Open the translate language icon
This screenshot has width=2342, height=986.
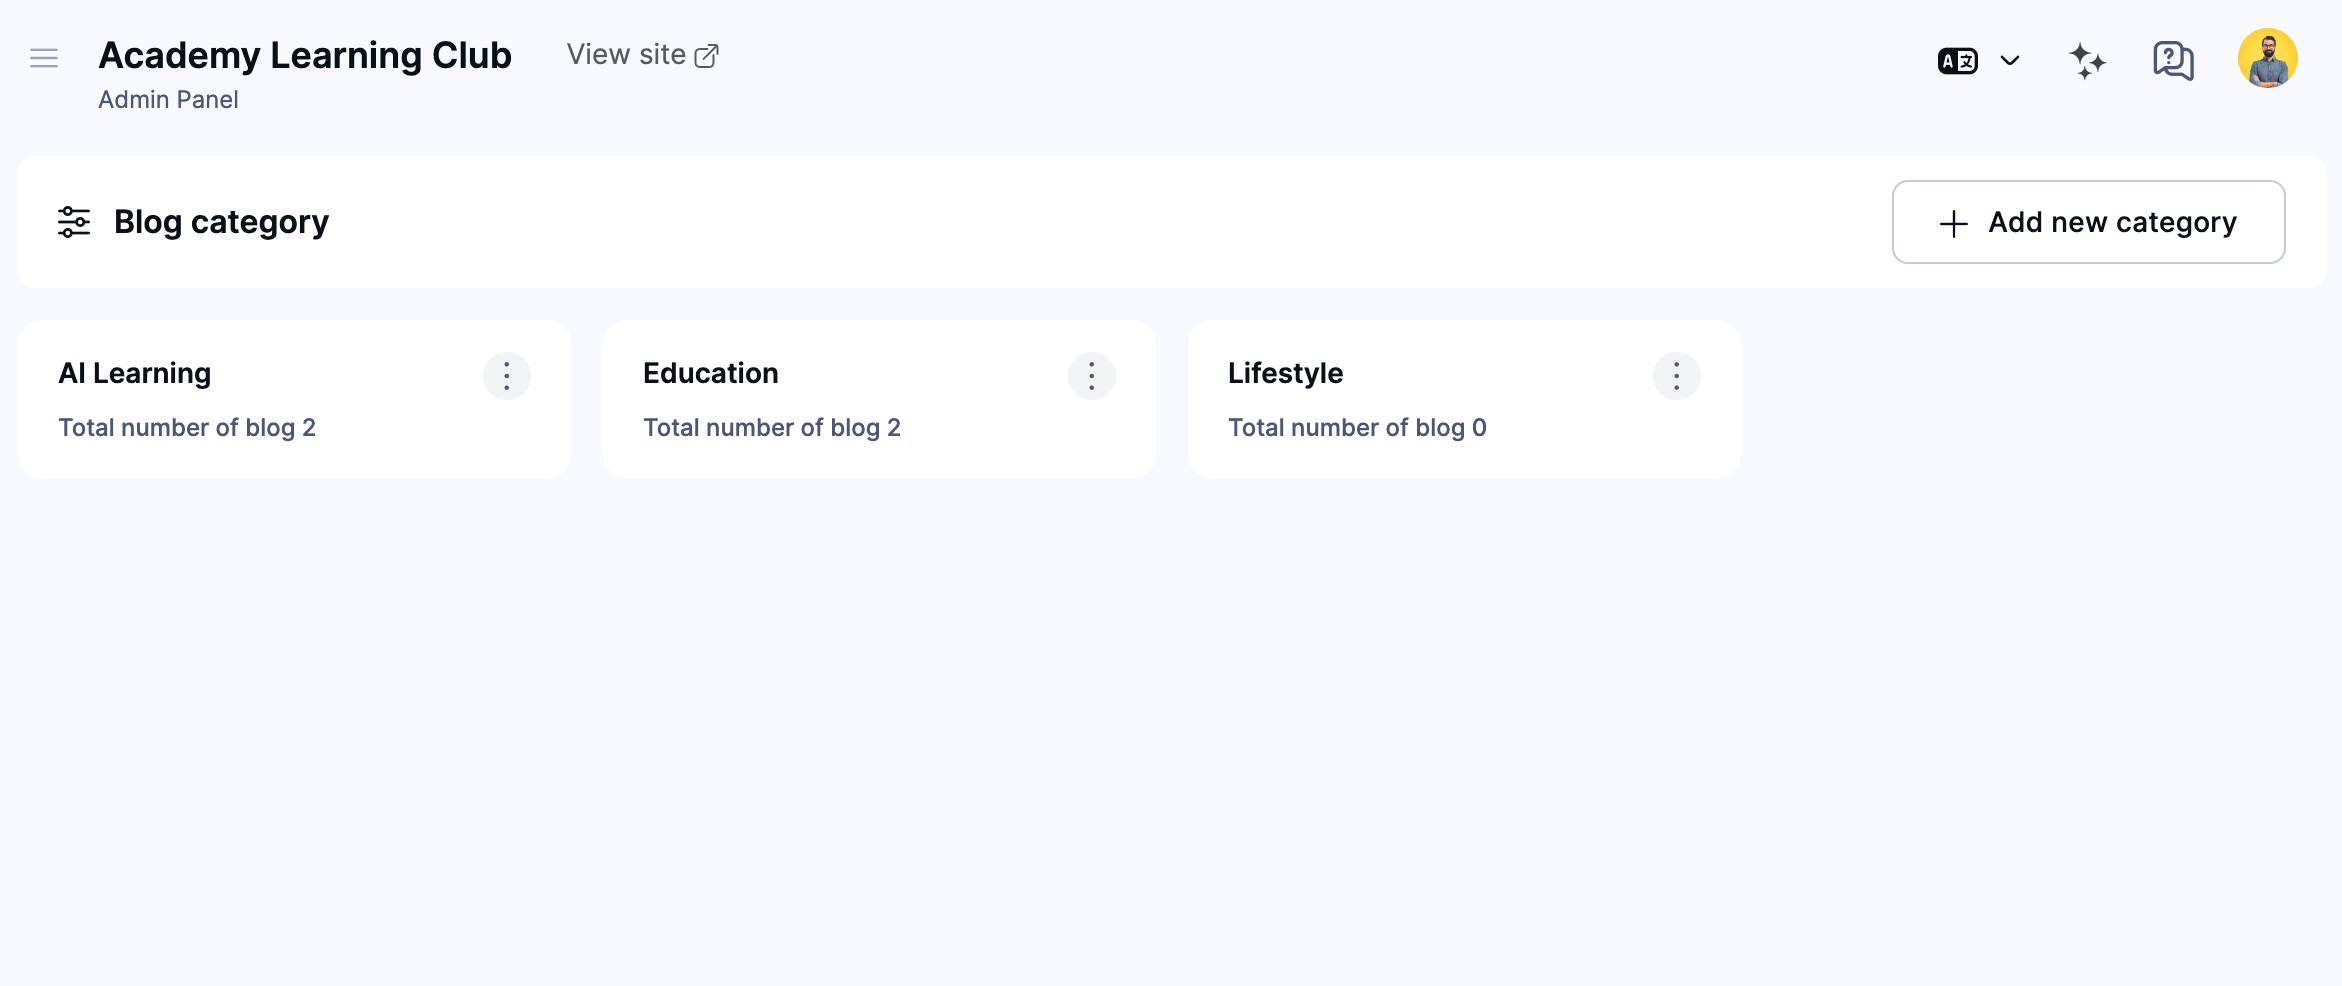click(x=1957, y=60)
